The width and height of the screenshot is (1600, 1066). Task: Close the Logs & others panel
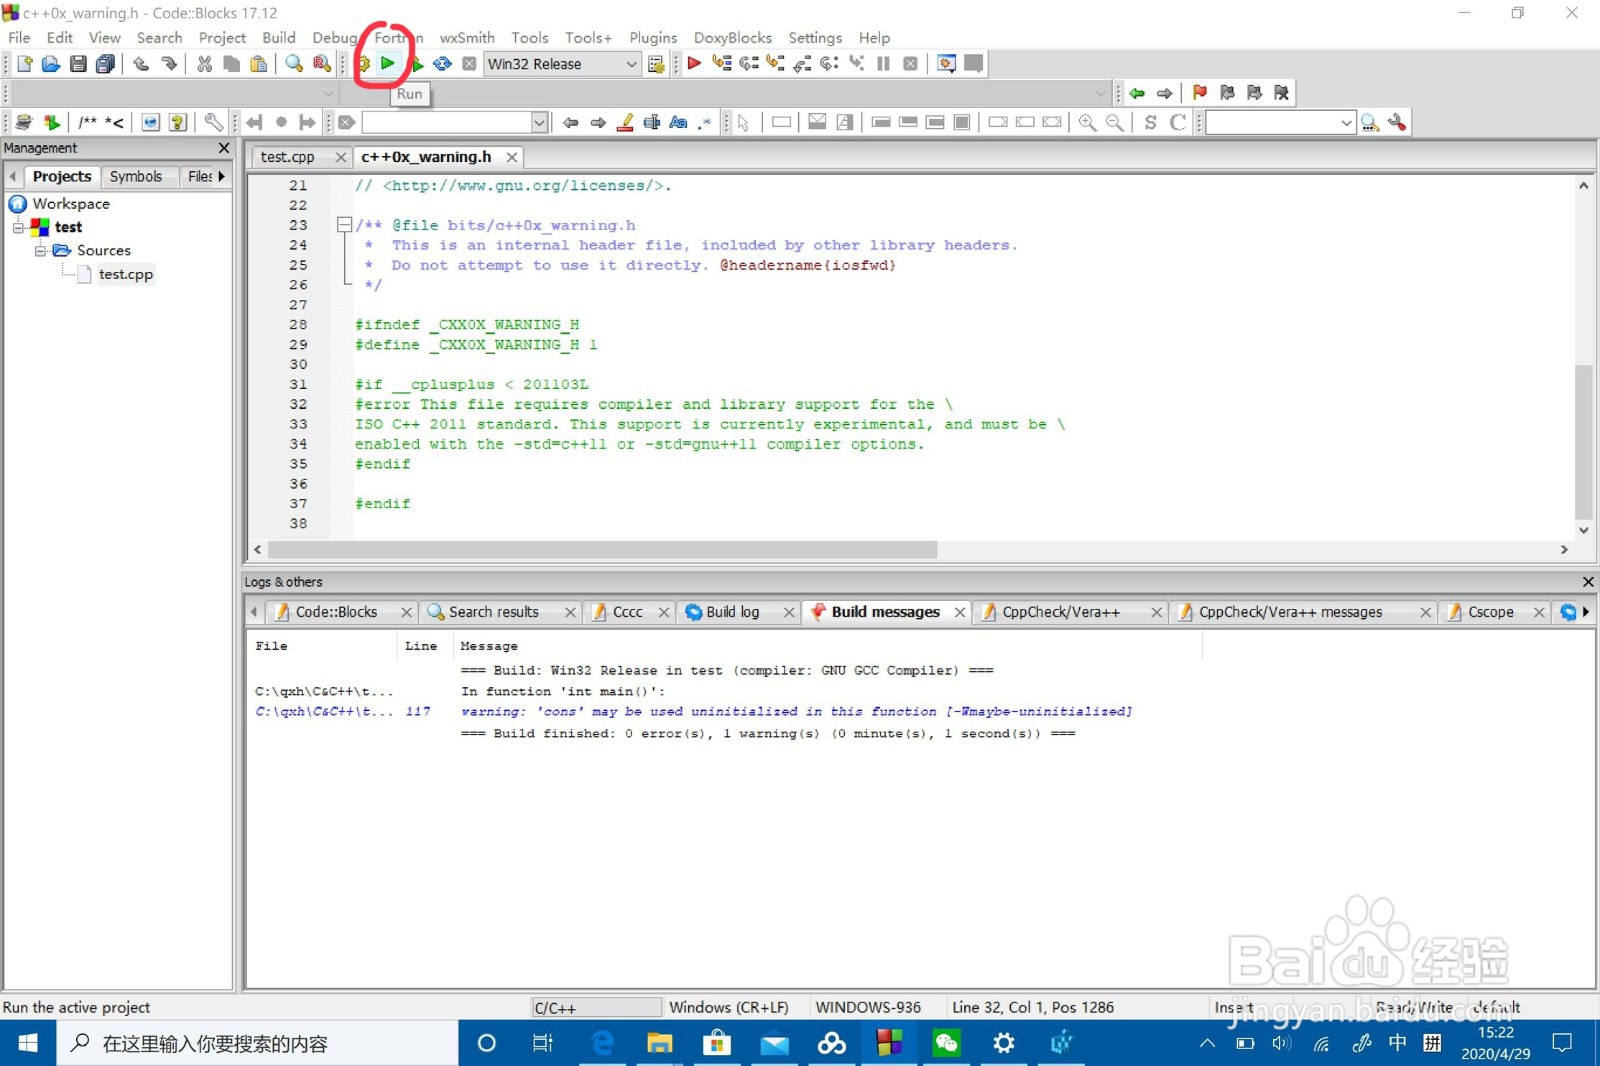(x=1587, y=582)
